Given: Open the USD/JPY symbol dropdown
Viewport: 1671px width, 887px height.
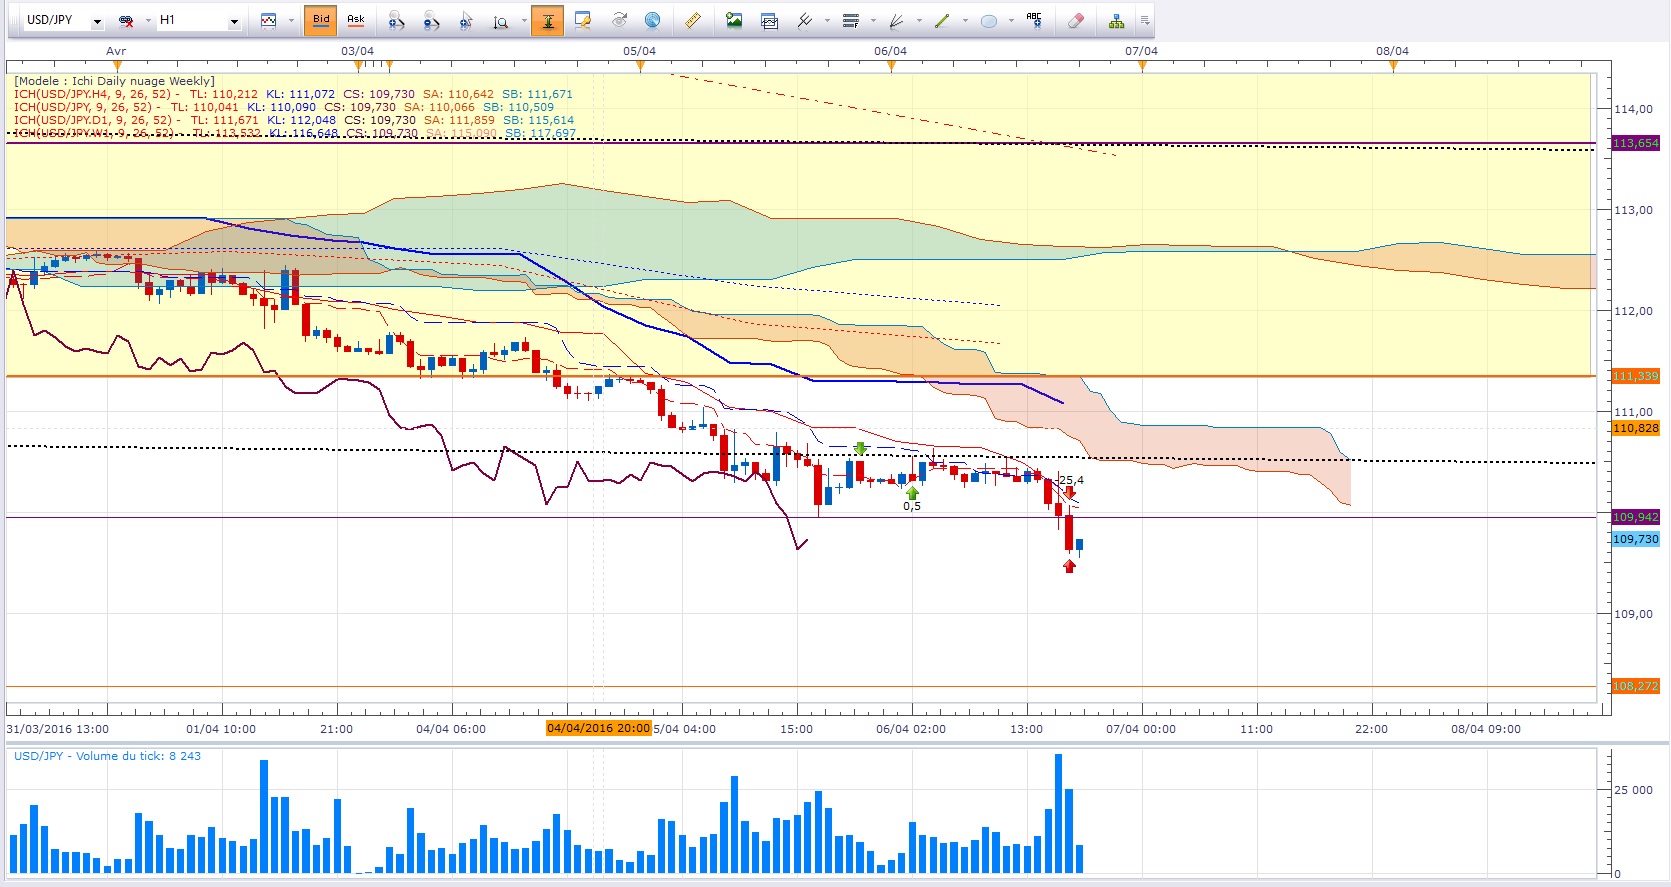Looking at the screenshot, I should coord(97,21).
